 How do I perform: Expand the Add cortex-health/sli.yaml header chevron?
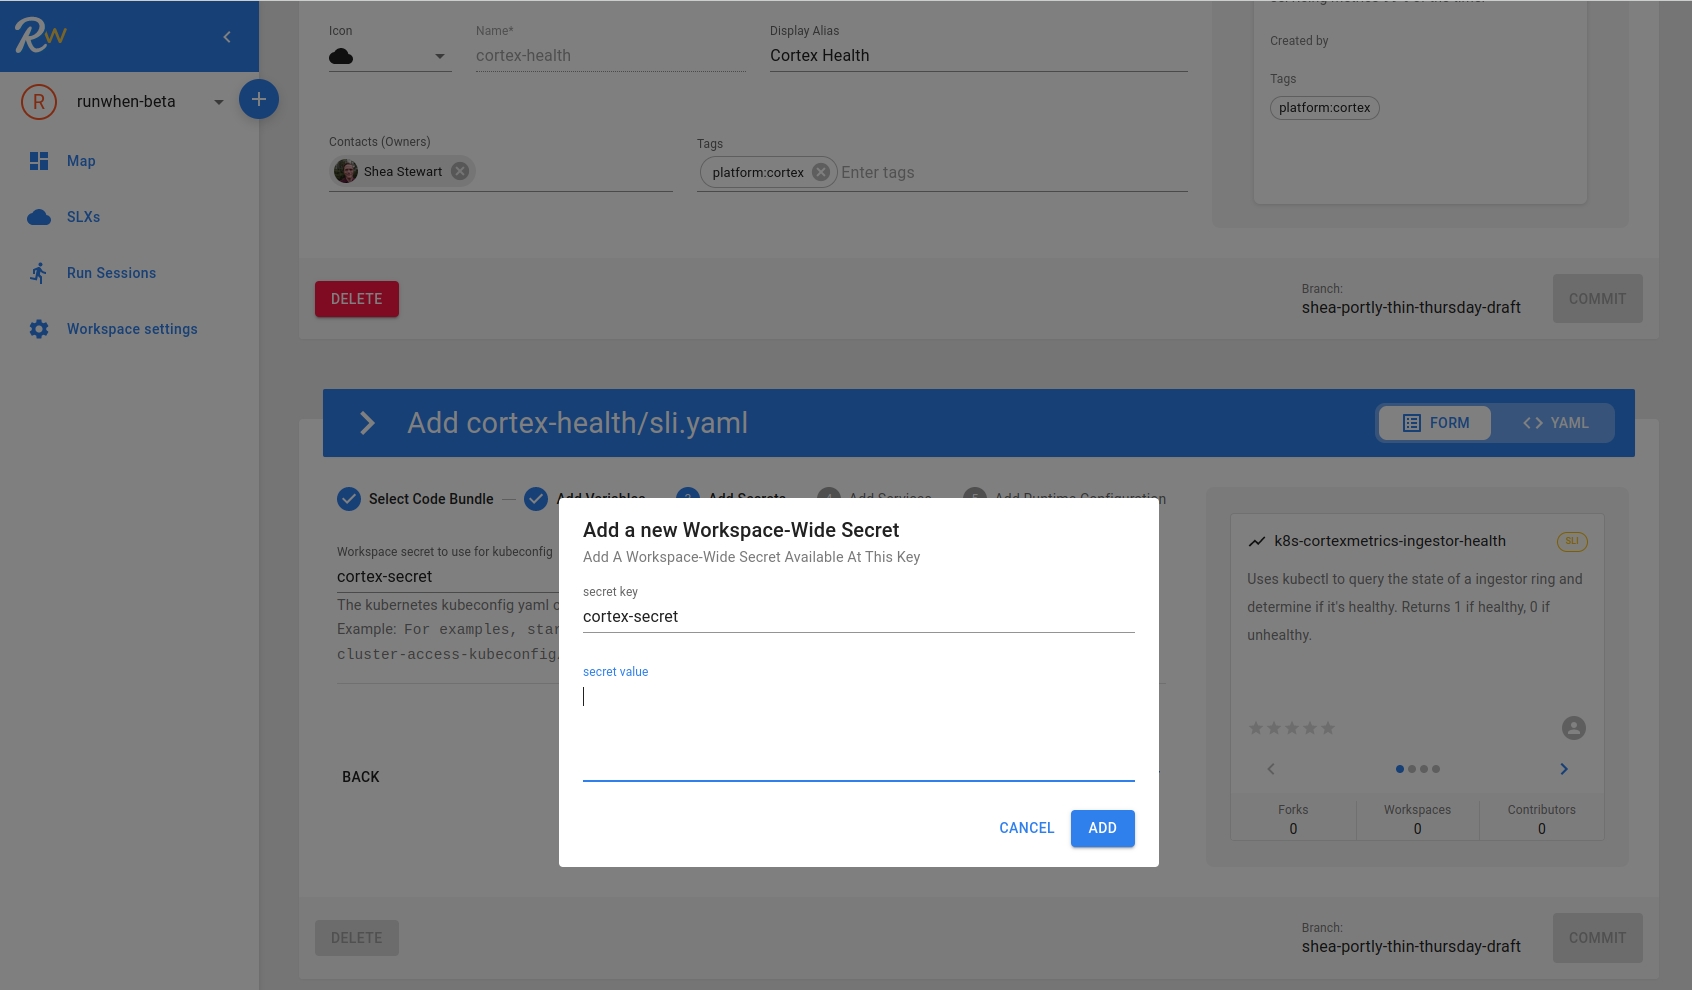[x=367, y=423]
